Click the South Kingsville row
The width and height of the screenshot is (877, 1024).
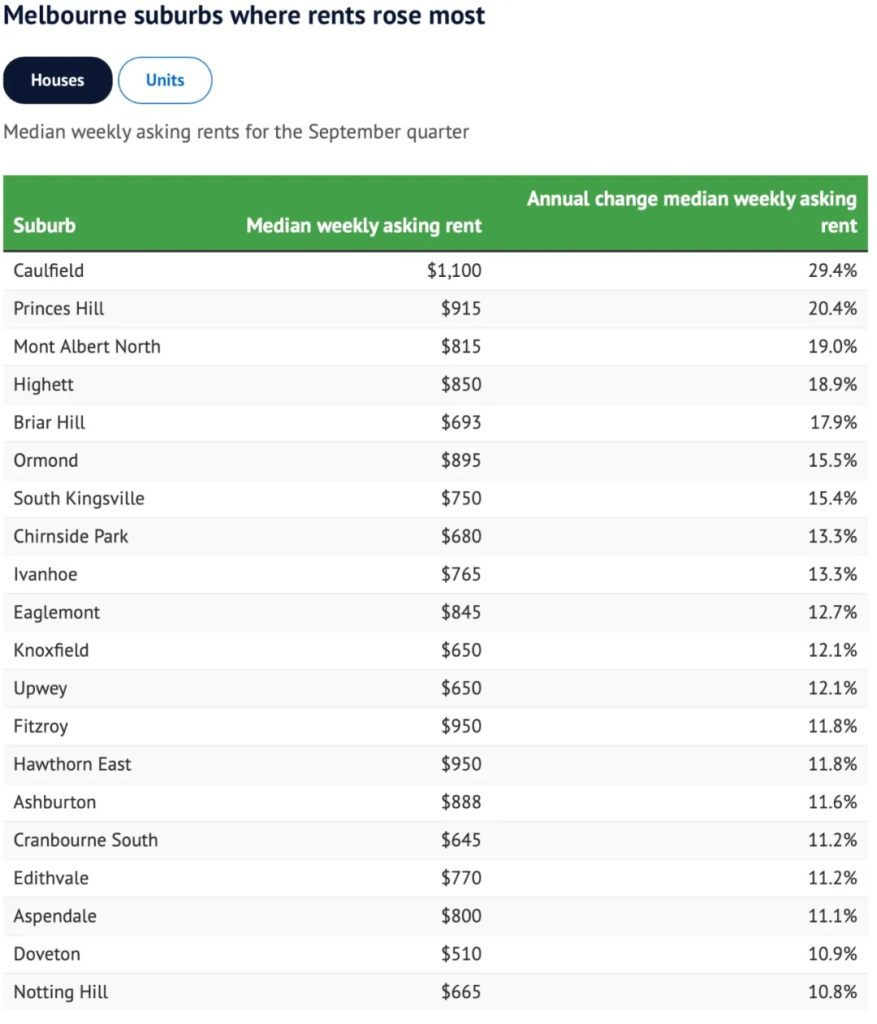click(79, 499)
